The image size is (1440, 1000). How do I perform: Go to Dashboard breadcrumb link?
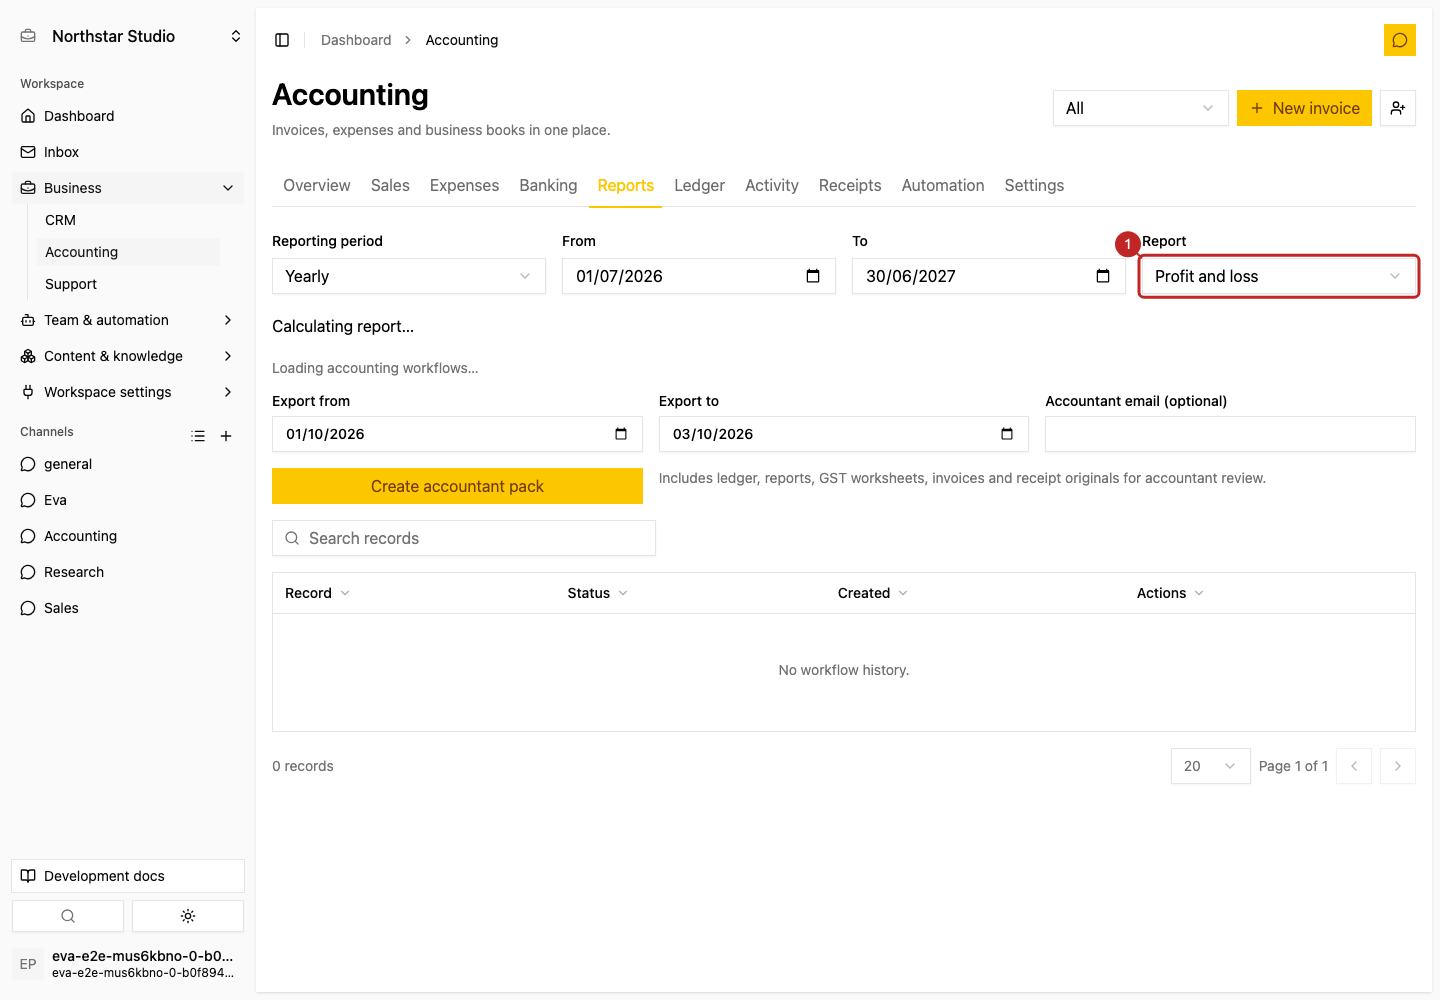[356, 40]
